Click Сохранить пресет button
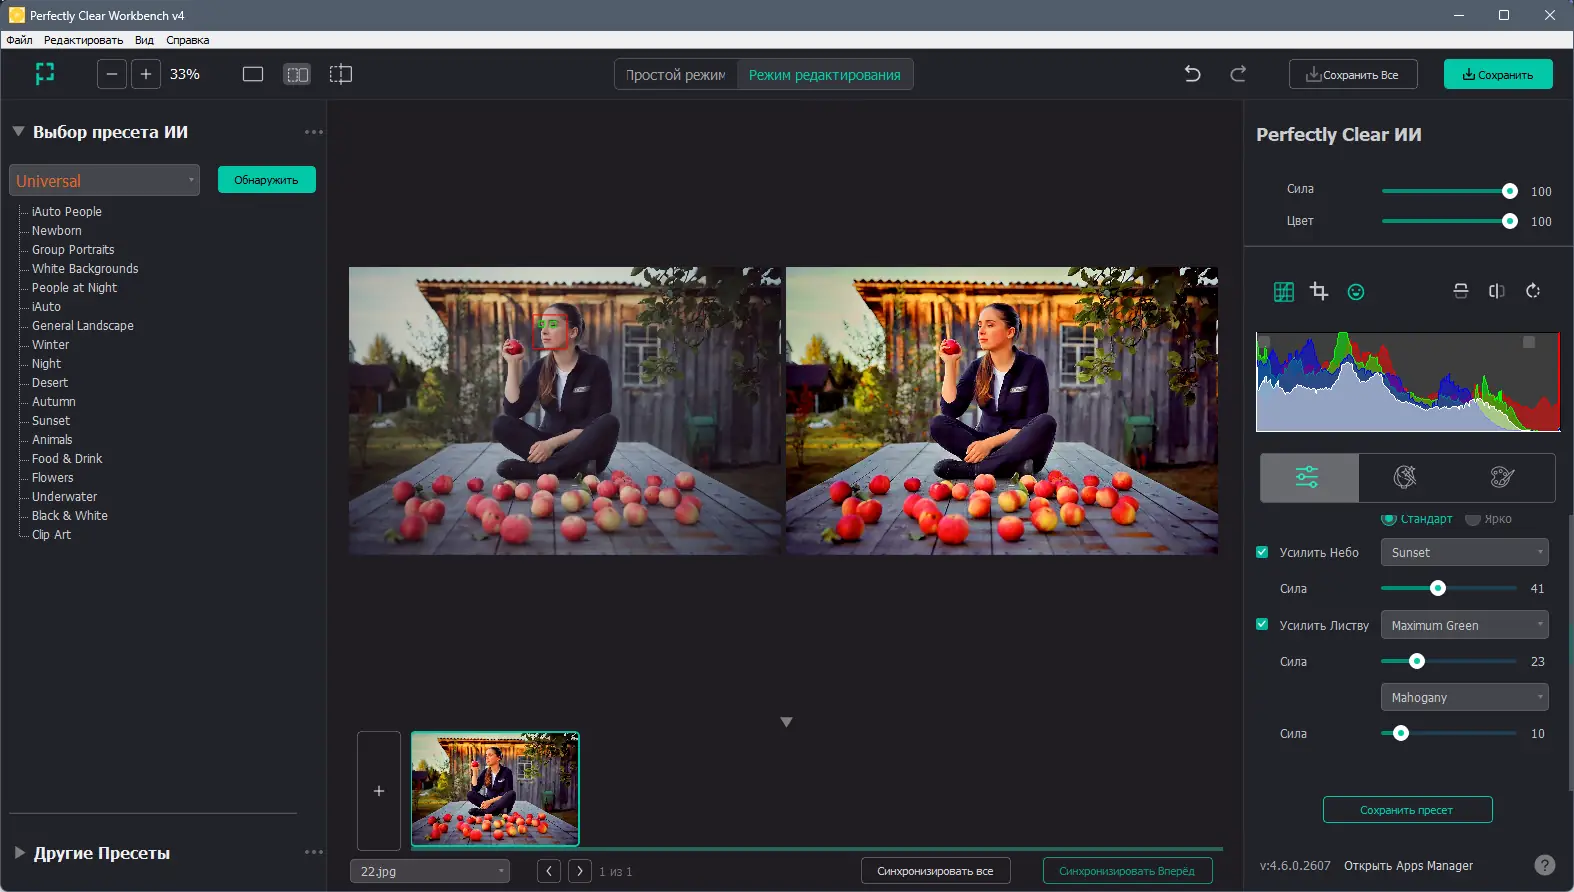The width and height of the screenshot is (1574, 892). tap(1407, 810)
